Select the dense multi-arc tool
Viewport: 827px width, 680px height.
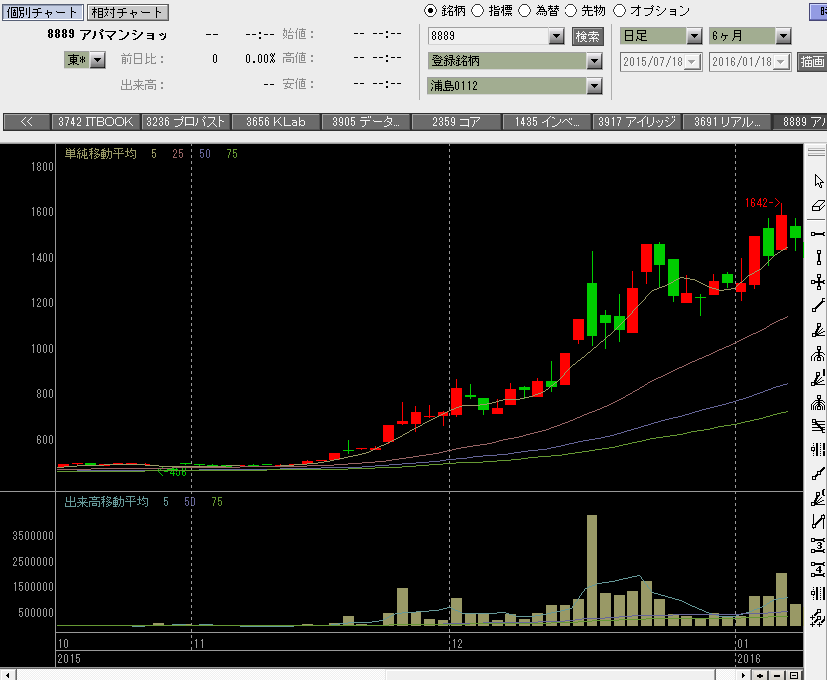tap(818, 403)
